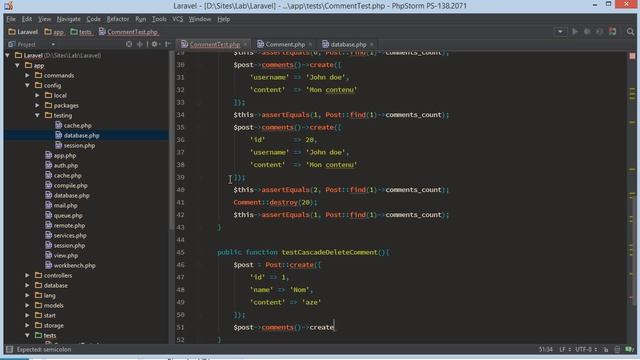Click red error stripe indicator at top
Screen dimensions: 640x360
(x=632, y=56)
